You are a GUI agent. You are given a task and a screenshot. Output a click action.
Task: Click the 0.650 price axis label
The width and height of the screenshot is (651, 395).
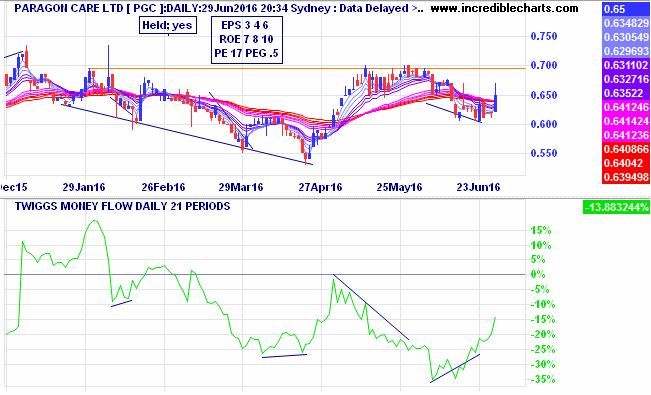tap(544, 95)
